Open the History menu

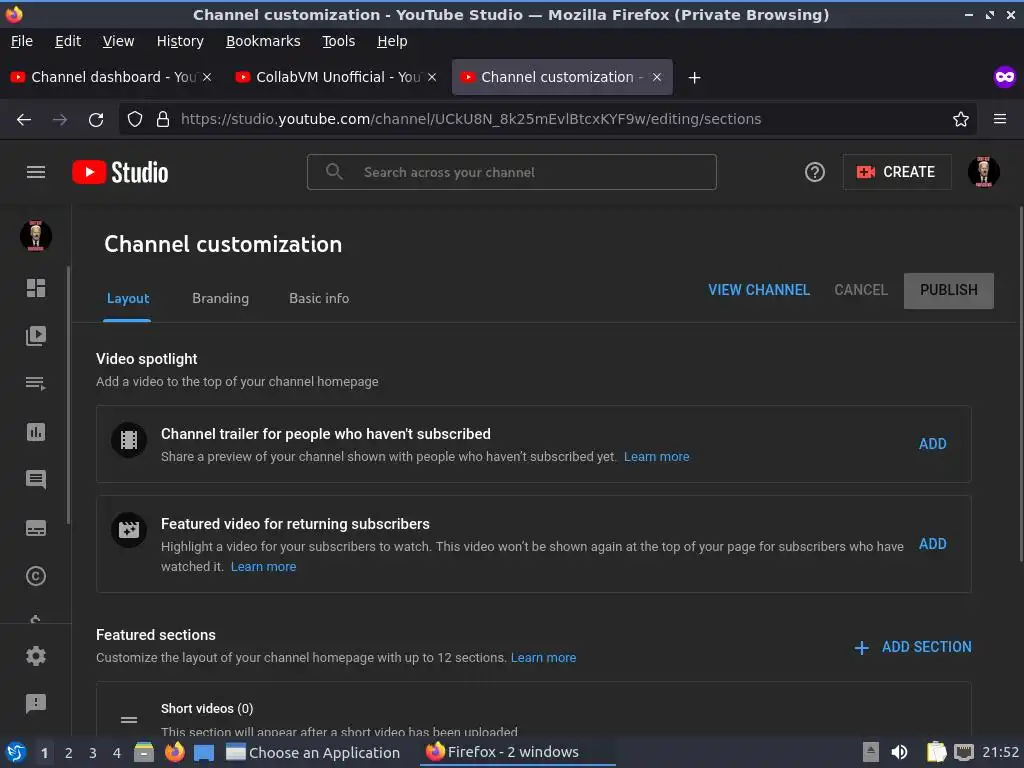coord(180,41)
